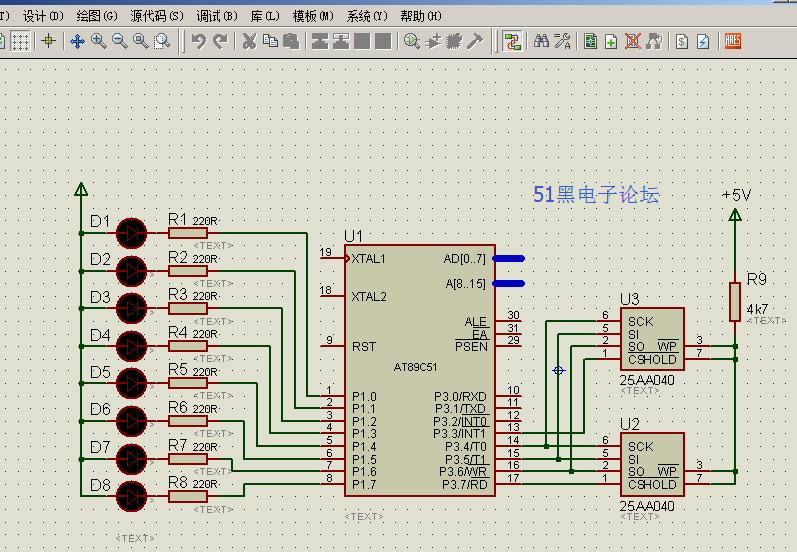Click the make device icon
Image resolution: width=797 pixels, height=552 pixels.
434,41
